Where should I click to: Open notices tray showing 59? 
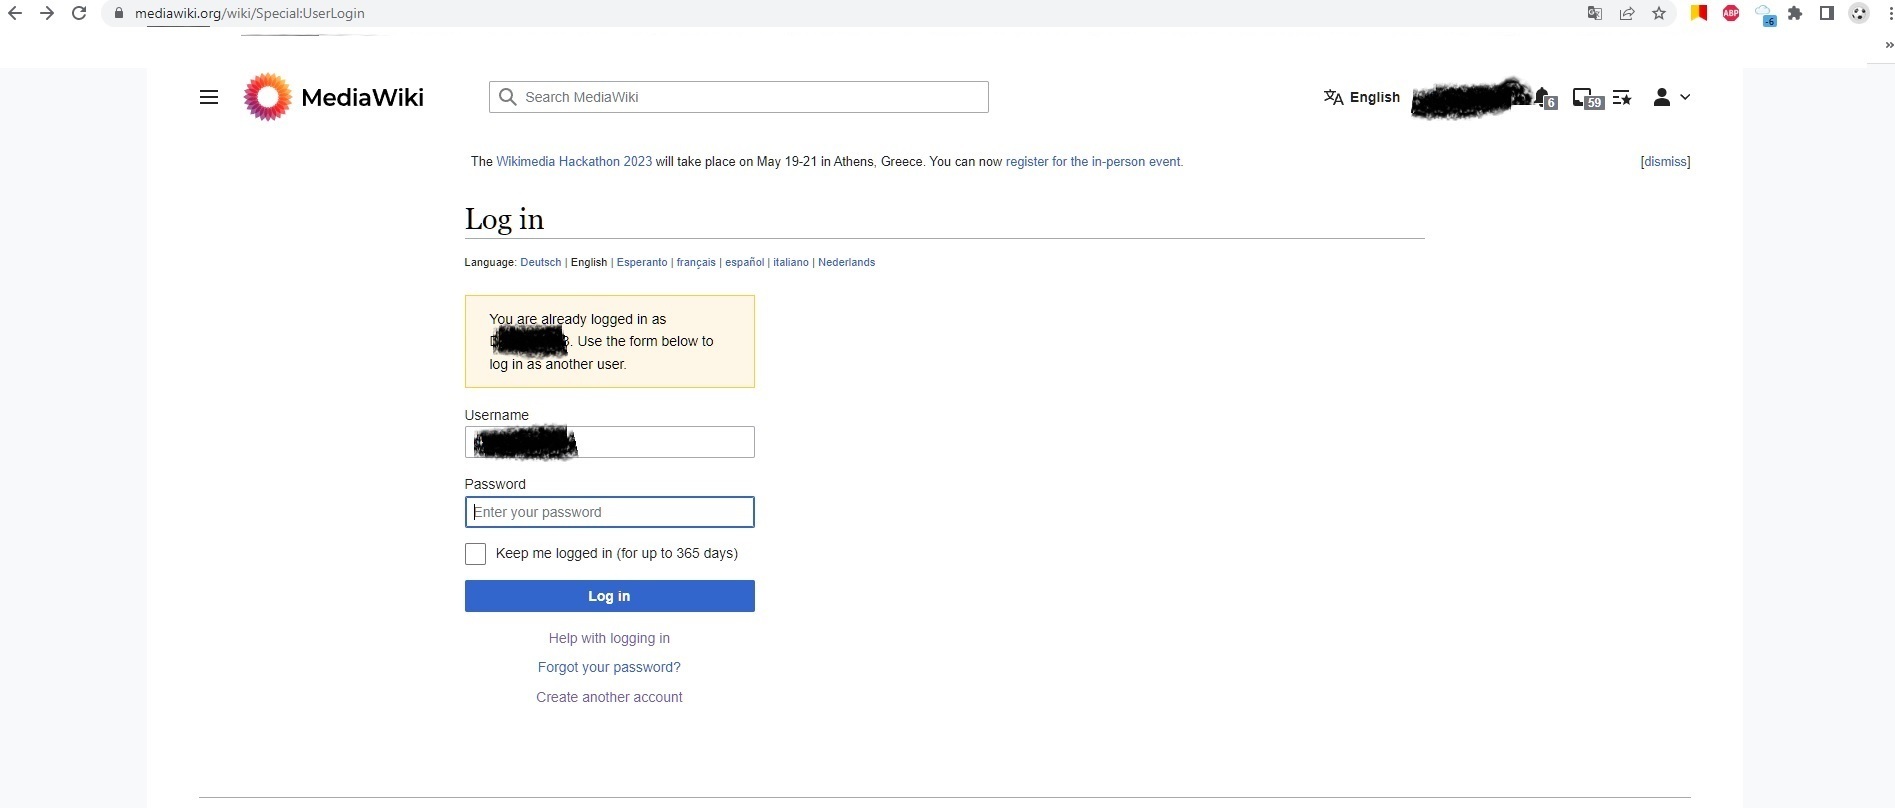click(1587, 98)
